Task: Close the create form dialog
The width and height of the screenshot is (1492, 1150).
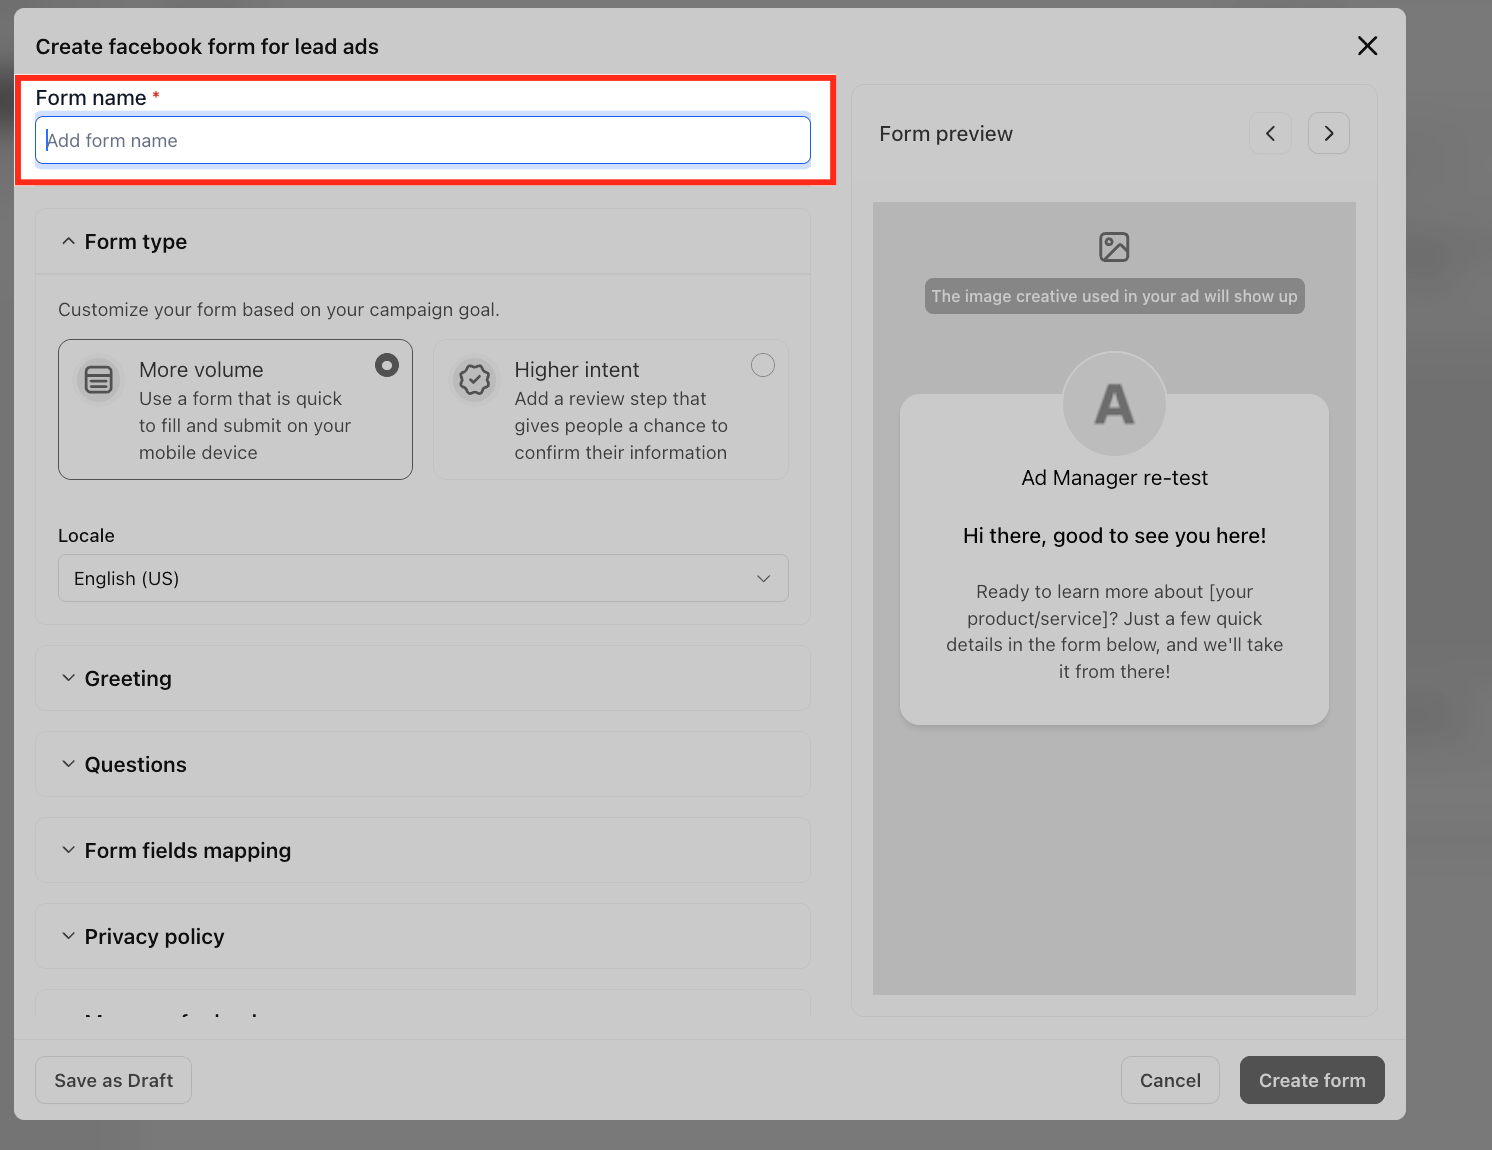Action: point(1367,46)
